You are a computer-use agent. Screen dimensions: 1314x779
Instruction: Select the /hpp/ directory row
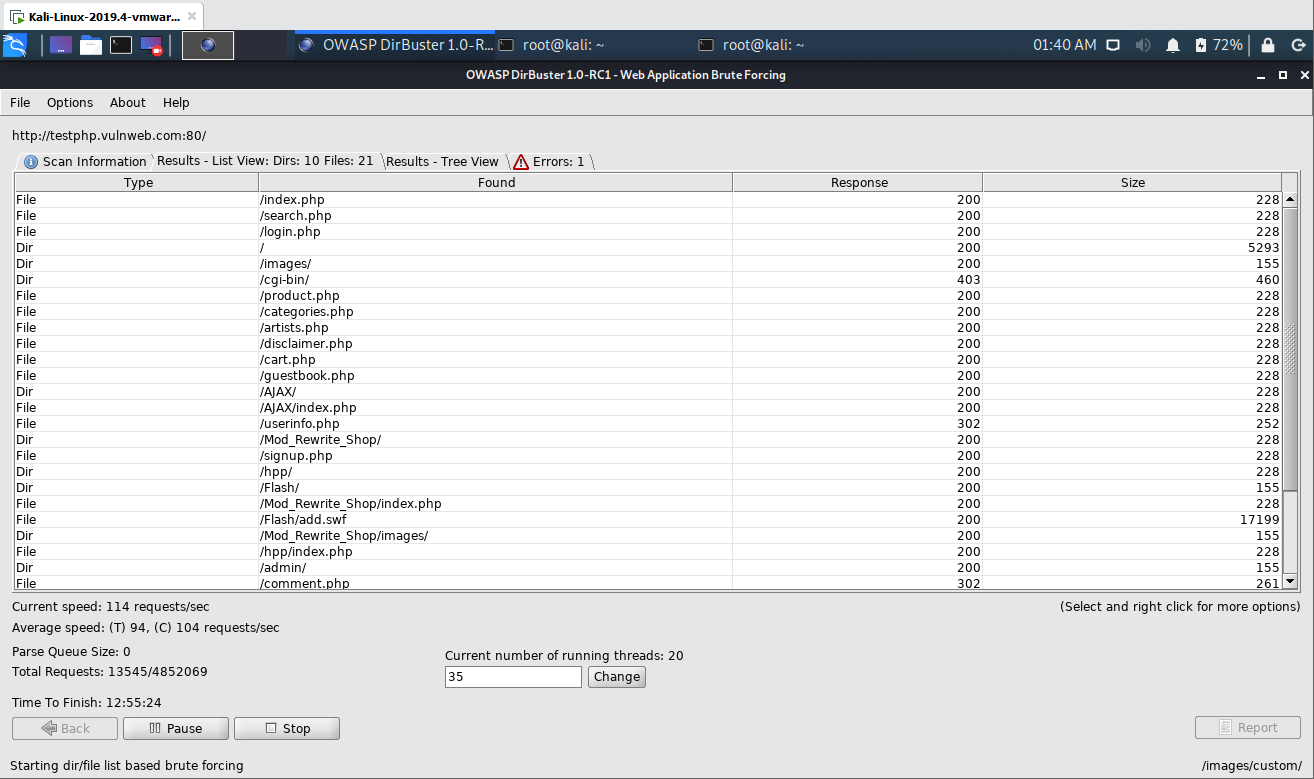(x=648, y=472)
